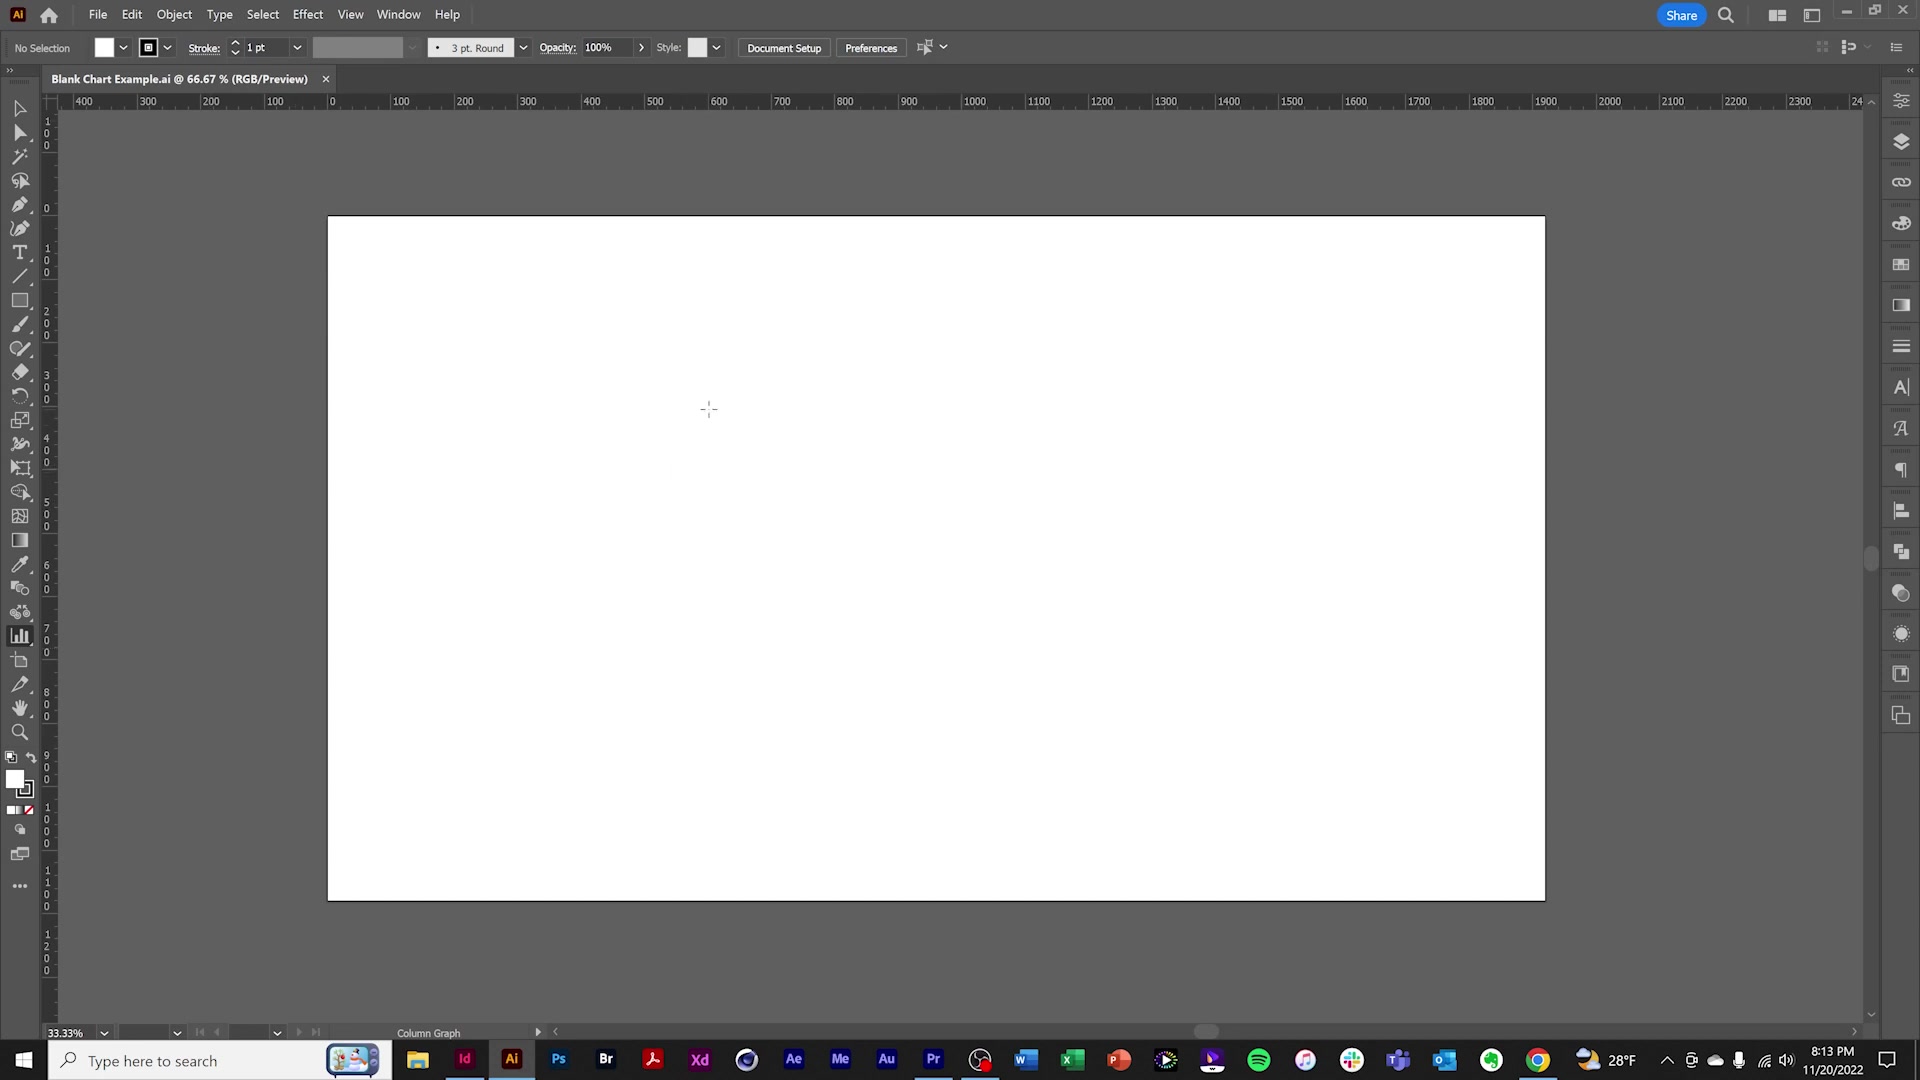Image resolution: width=1920 pixels, height=1080 pixels.
Task: Pick the Type tool
Action: [19, 253]
